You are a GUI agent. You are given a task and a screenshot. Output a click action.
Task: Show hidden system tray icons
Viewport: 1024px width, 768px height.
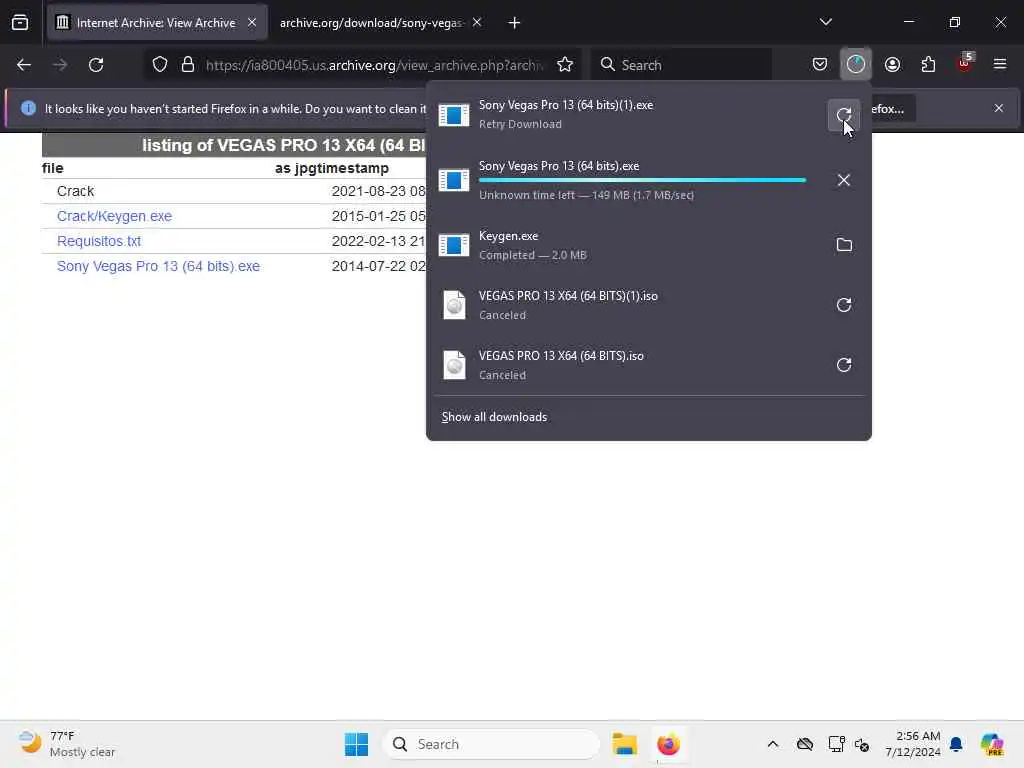click(773, 744)
